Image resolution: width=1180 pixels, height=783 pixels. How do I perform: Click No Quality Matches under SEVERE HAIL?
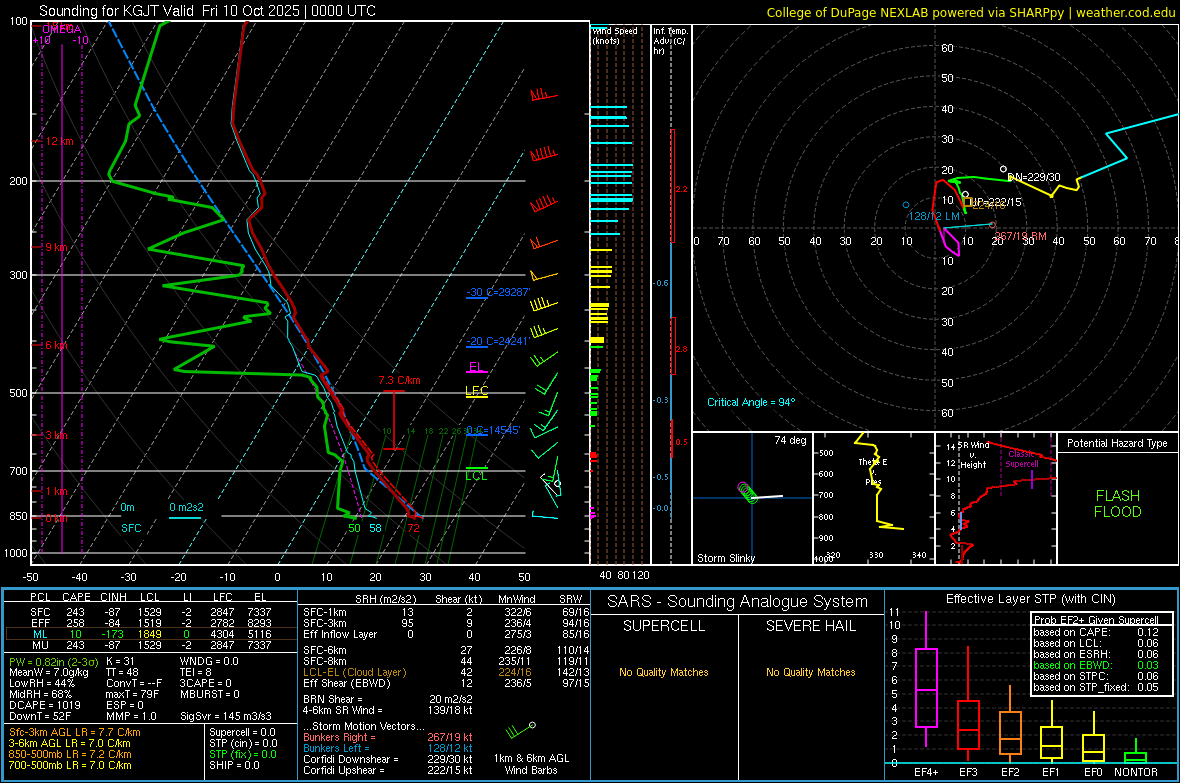click(x=810, y=672)
